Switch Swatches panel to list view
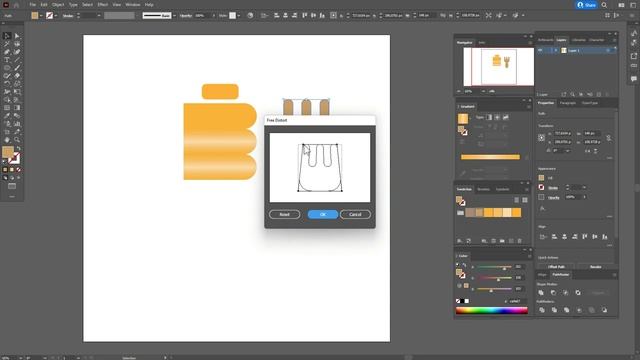Viewport: 640px width, 360px height. (x=516, y=200)
